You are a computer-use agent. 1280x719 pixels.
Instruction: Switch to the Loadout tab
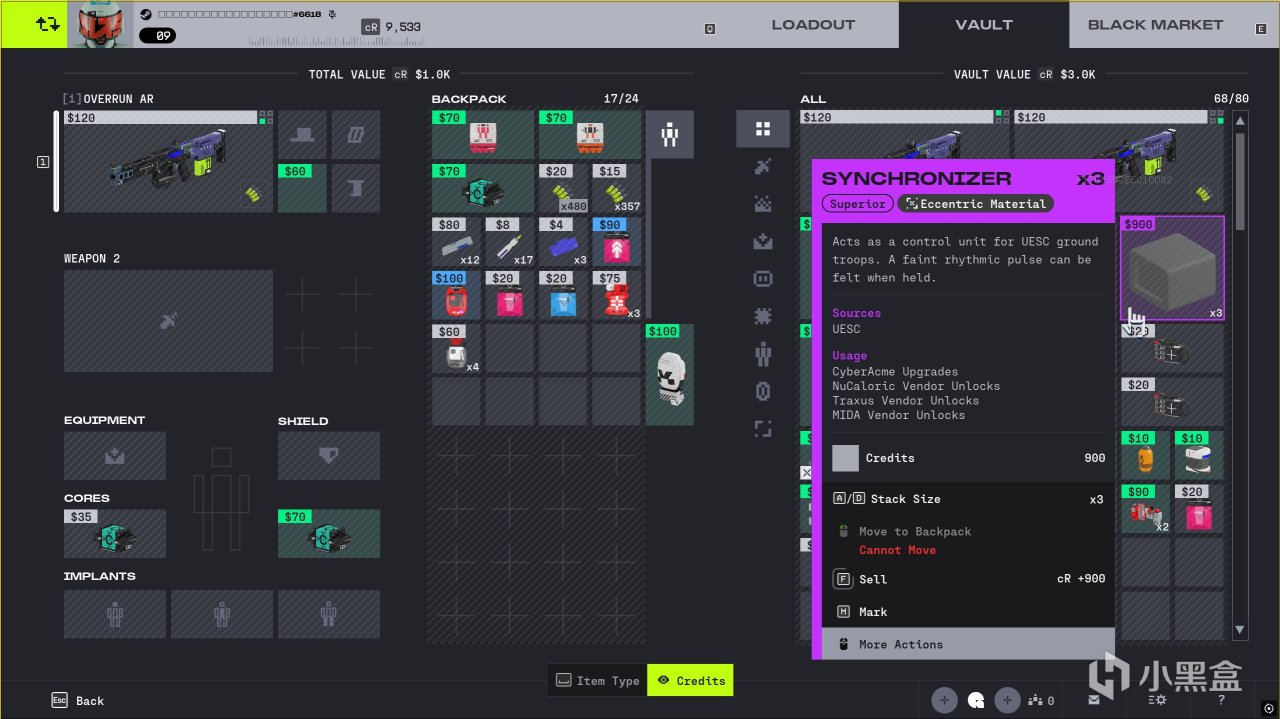[x=813, y=24]
